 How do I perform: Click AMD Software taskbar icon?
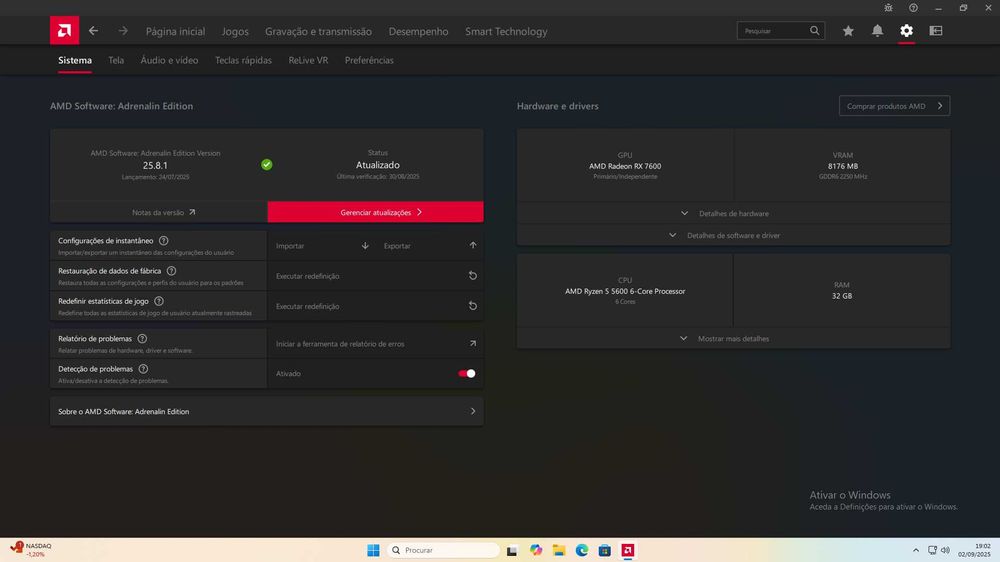[628, 550]
